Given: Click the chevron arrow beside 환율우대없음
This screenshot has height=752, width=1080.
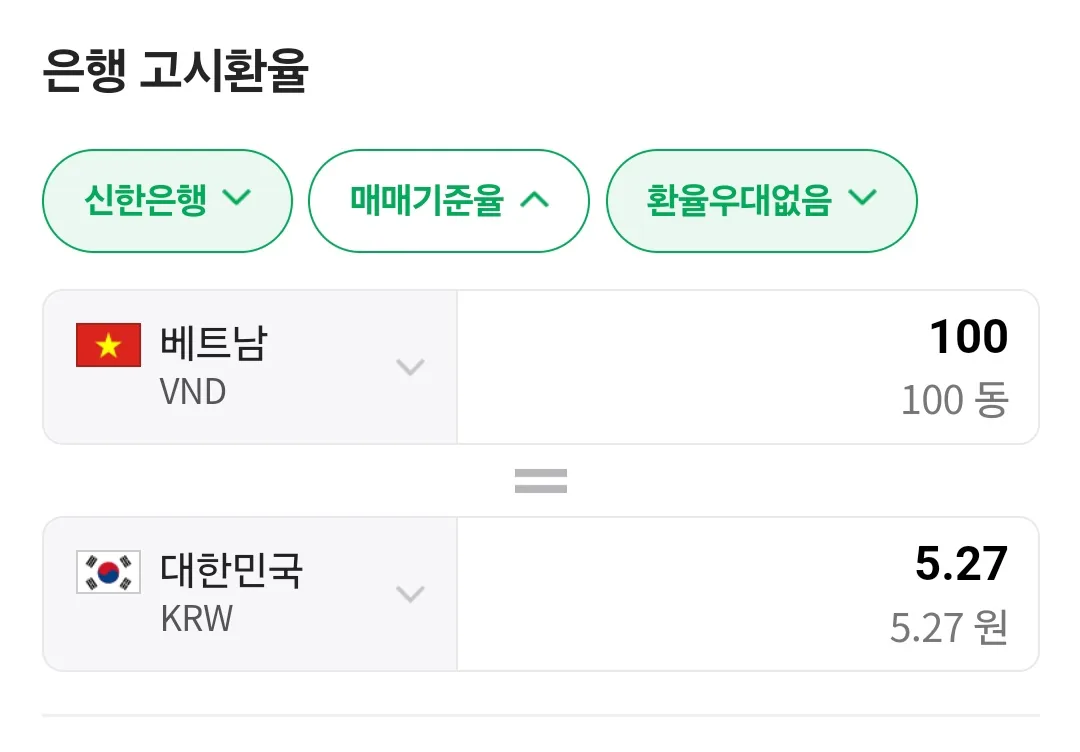Looking at the screenshot, I should [862, 198].
